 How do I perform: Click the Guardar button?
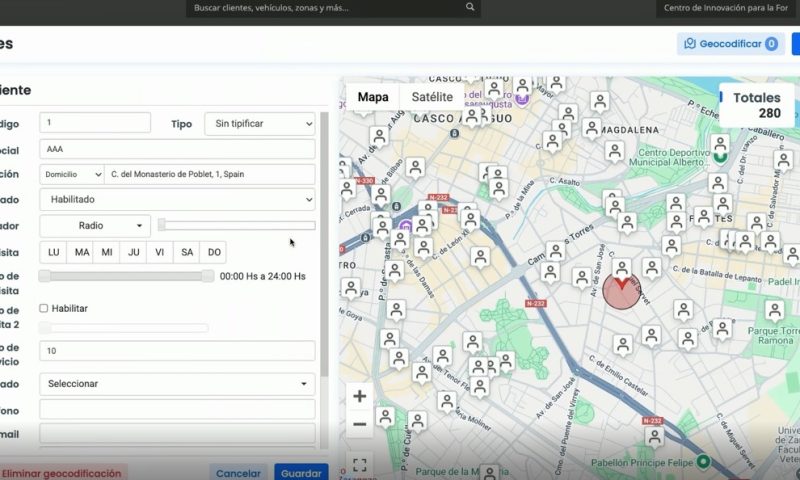pyautogui.click(x=301, y=473)
